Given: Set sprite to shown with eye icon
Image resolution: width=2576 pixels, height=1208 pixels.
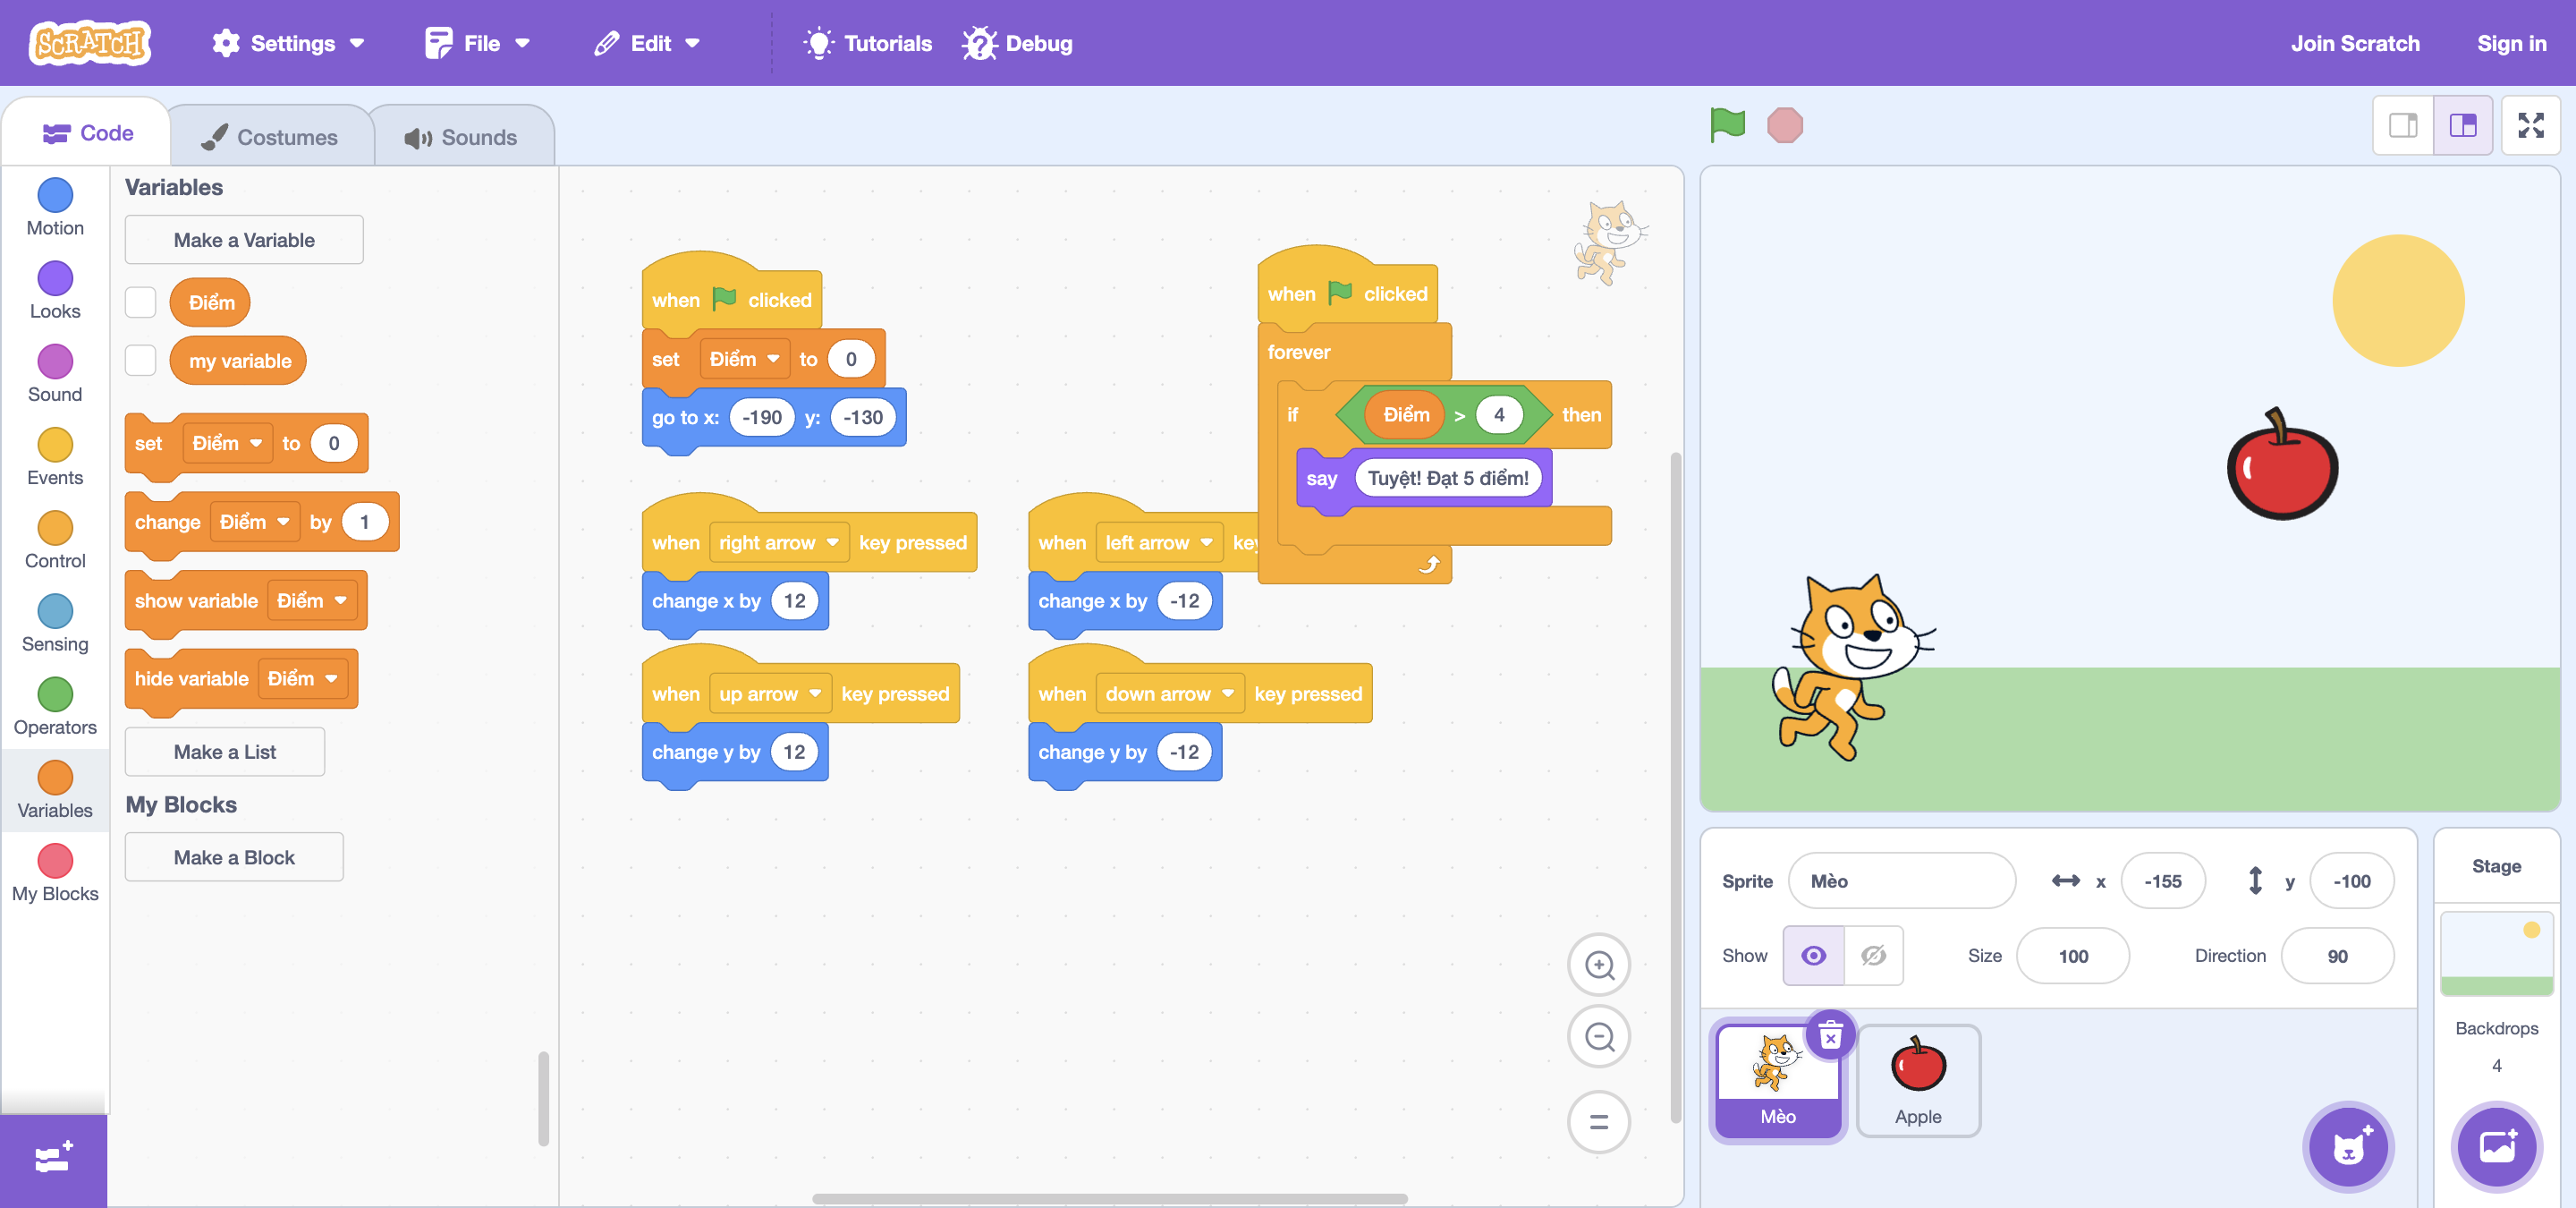Looking at the screenshot, I should (x=1813, y=955).
